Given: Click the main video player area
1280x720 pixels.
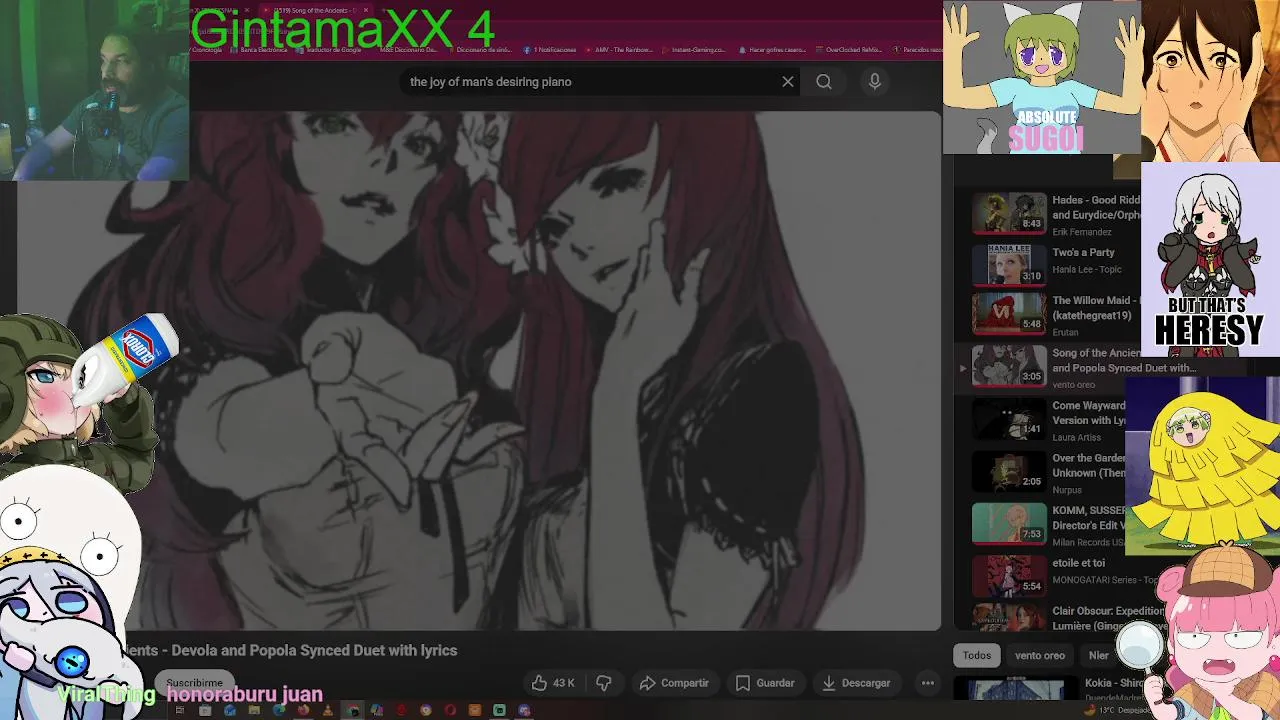Looking at the screenshot, I should pyautogui.click(x=478, y=370).
